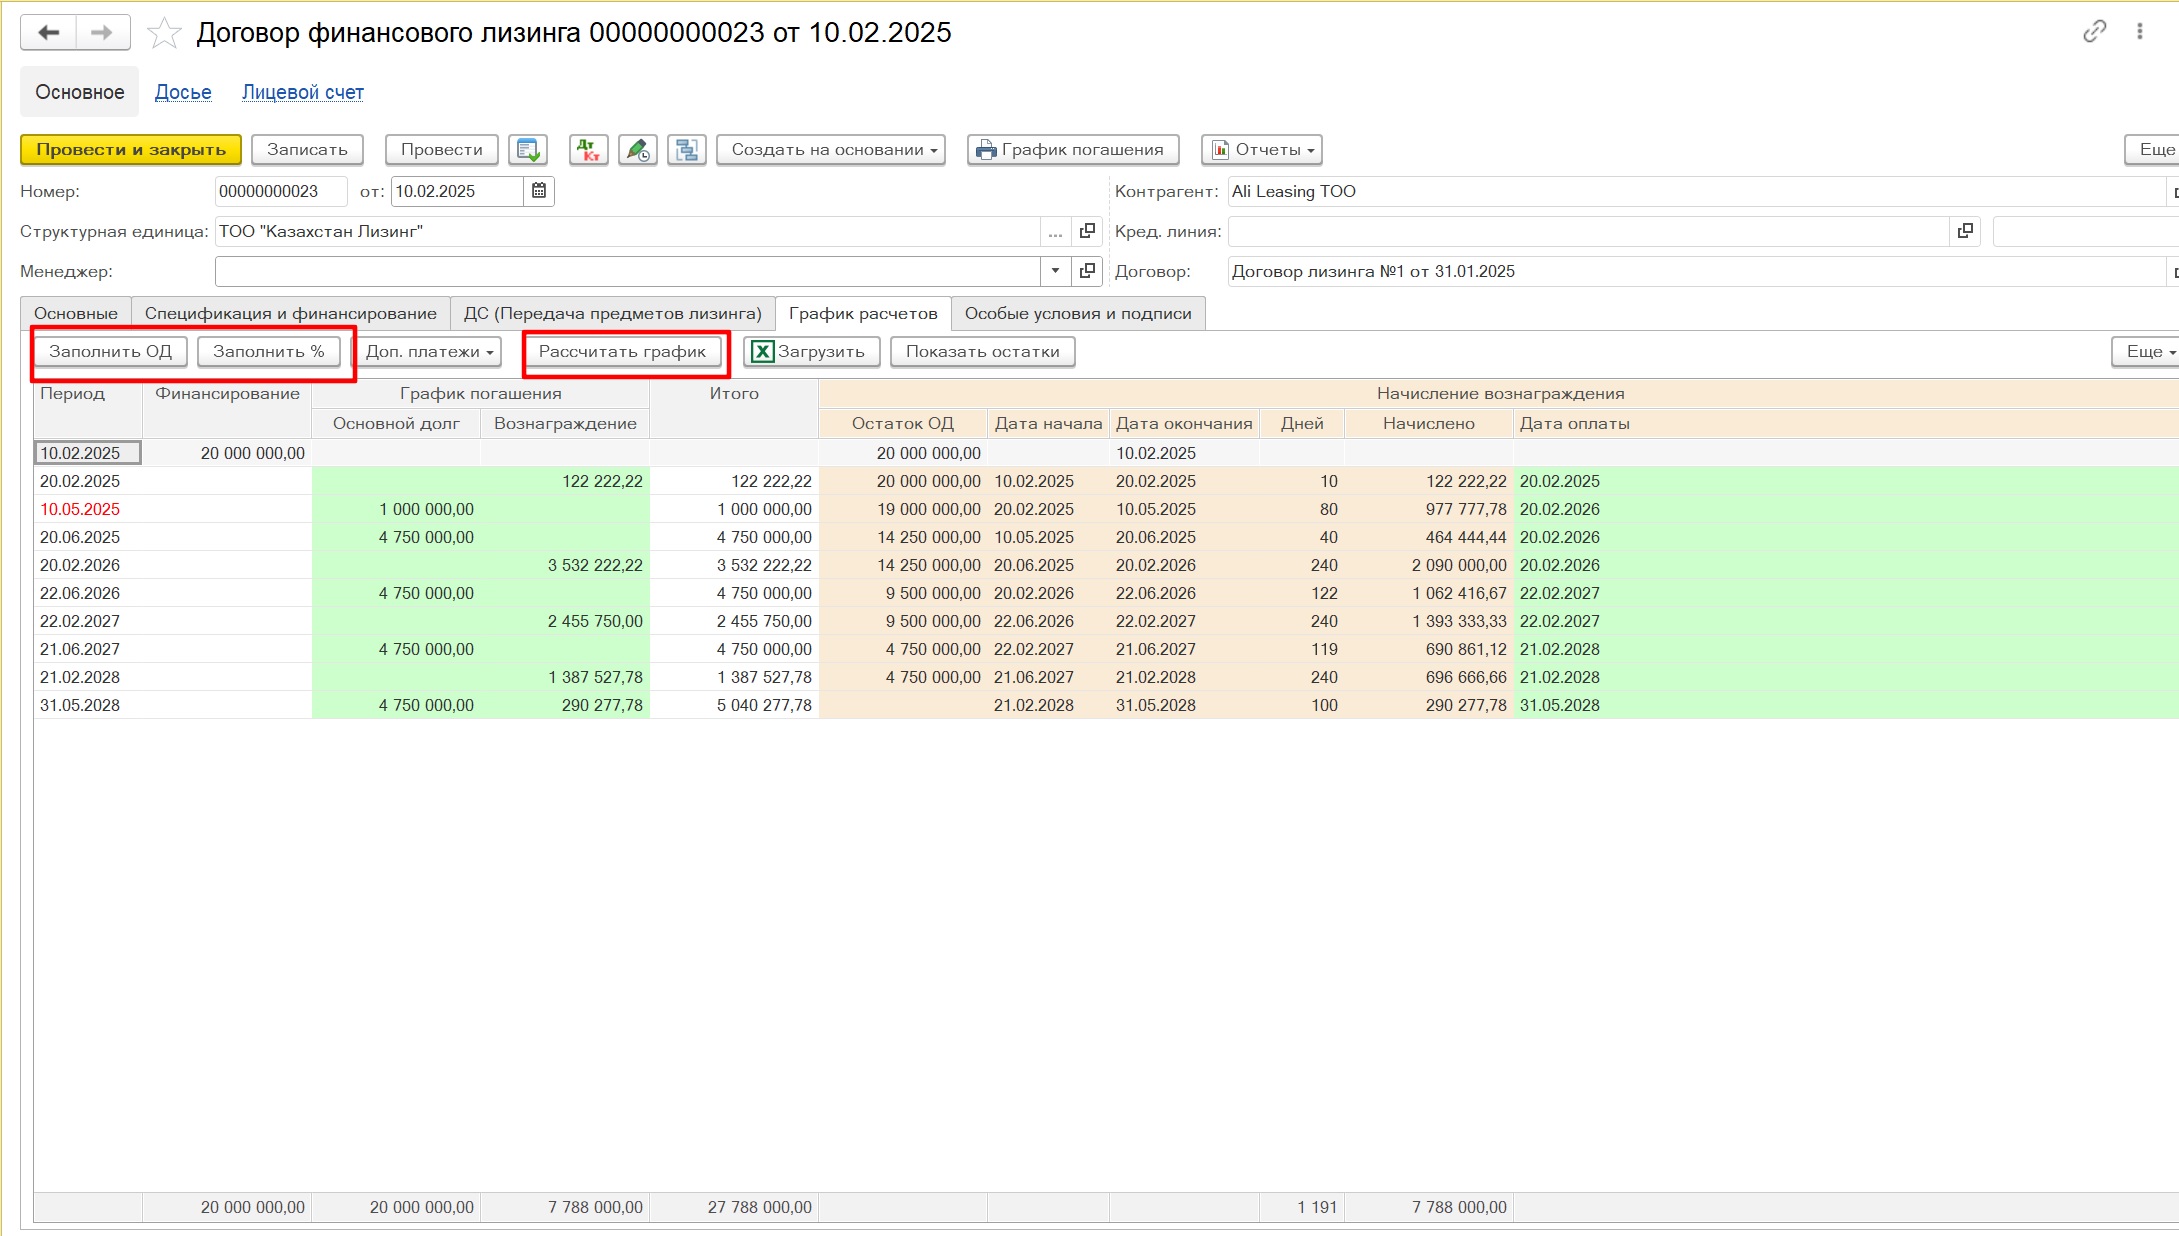The height and width of the screenshot is (1236, 2179).
Task: Select График расчетов tab
Action: coord(863,314)
